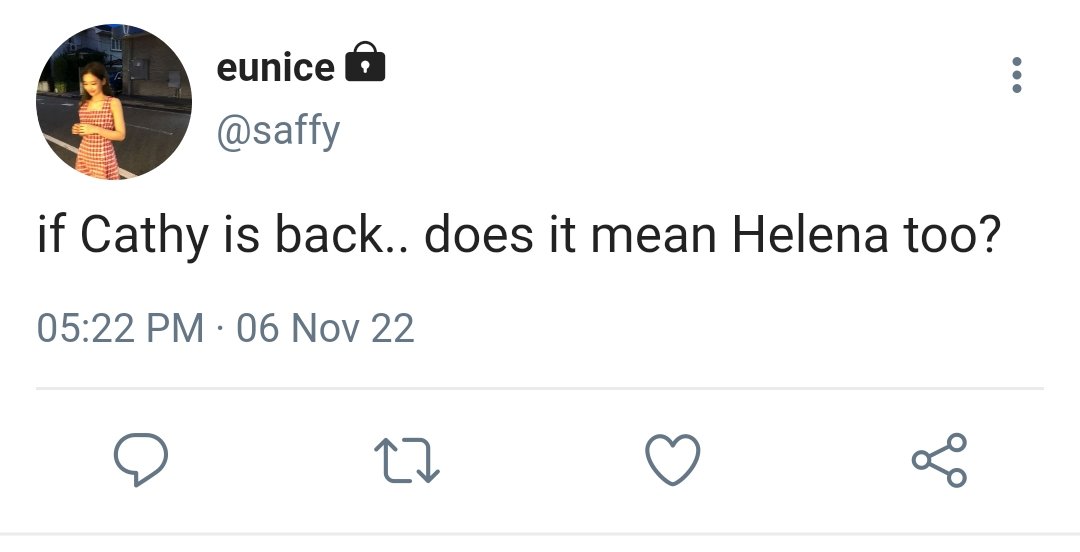Screen dimensions: 1080x552
Task: Click the word Cathy in the tweet
Action: point(144,236)
